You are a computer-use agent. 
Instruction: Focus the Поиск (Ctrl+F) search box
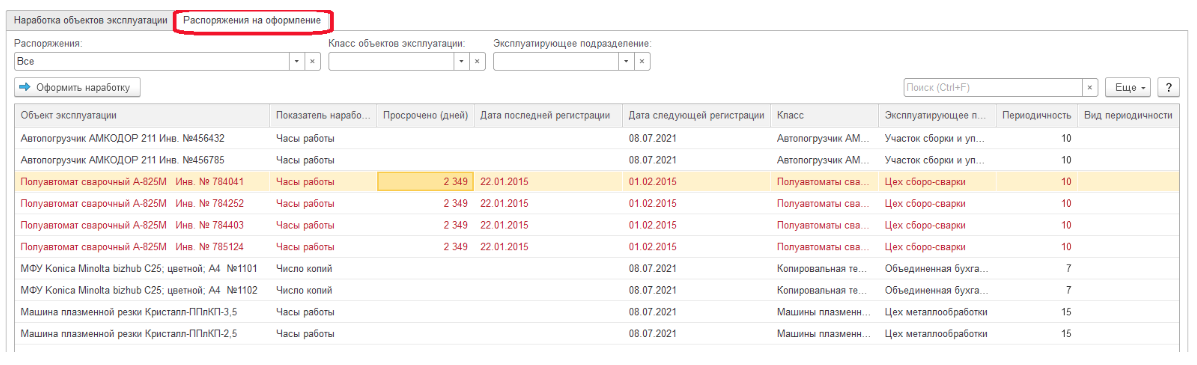click(x=993, y=87)
